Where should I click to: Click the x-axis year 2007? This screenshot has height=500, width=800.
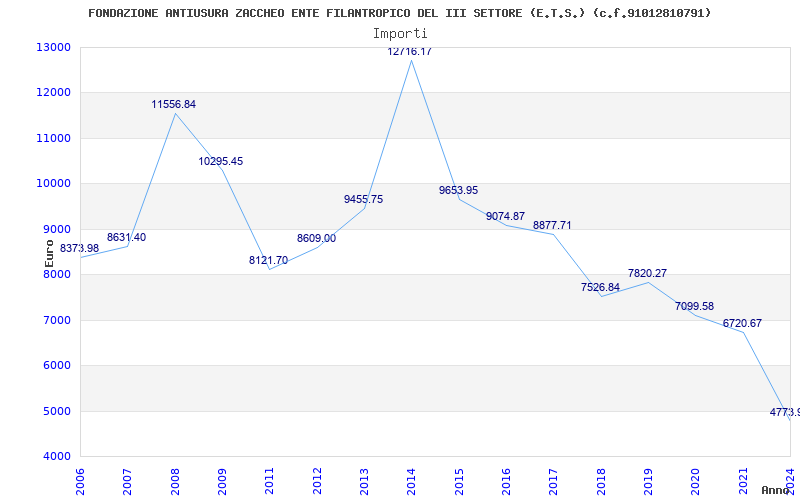[128, 481]
